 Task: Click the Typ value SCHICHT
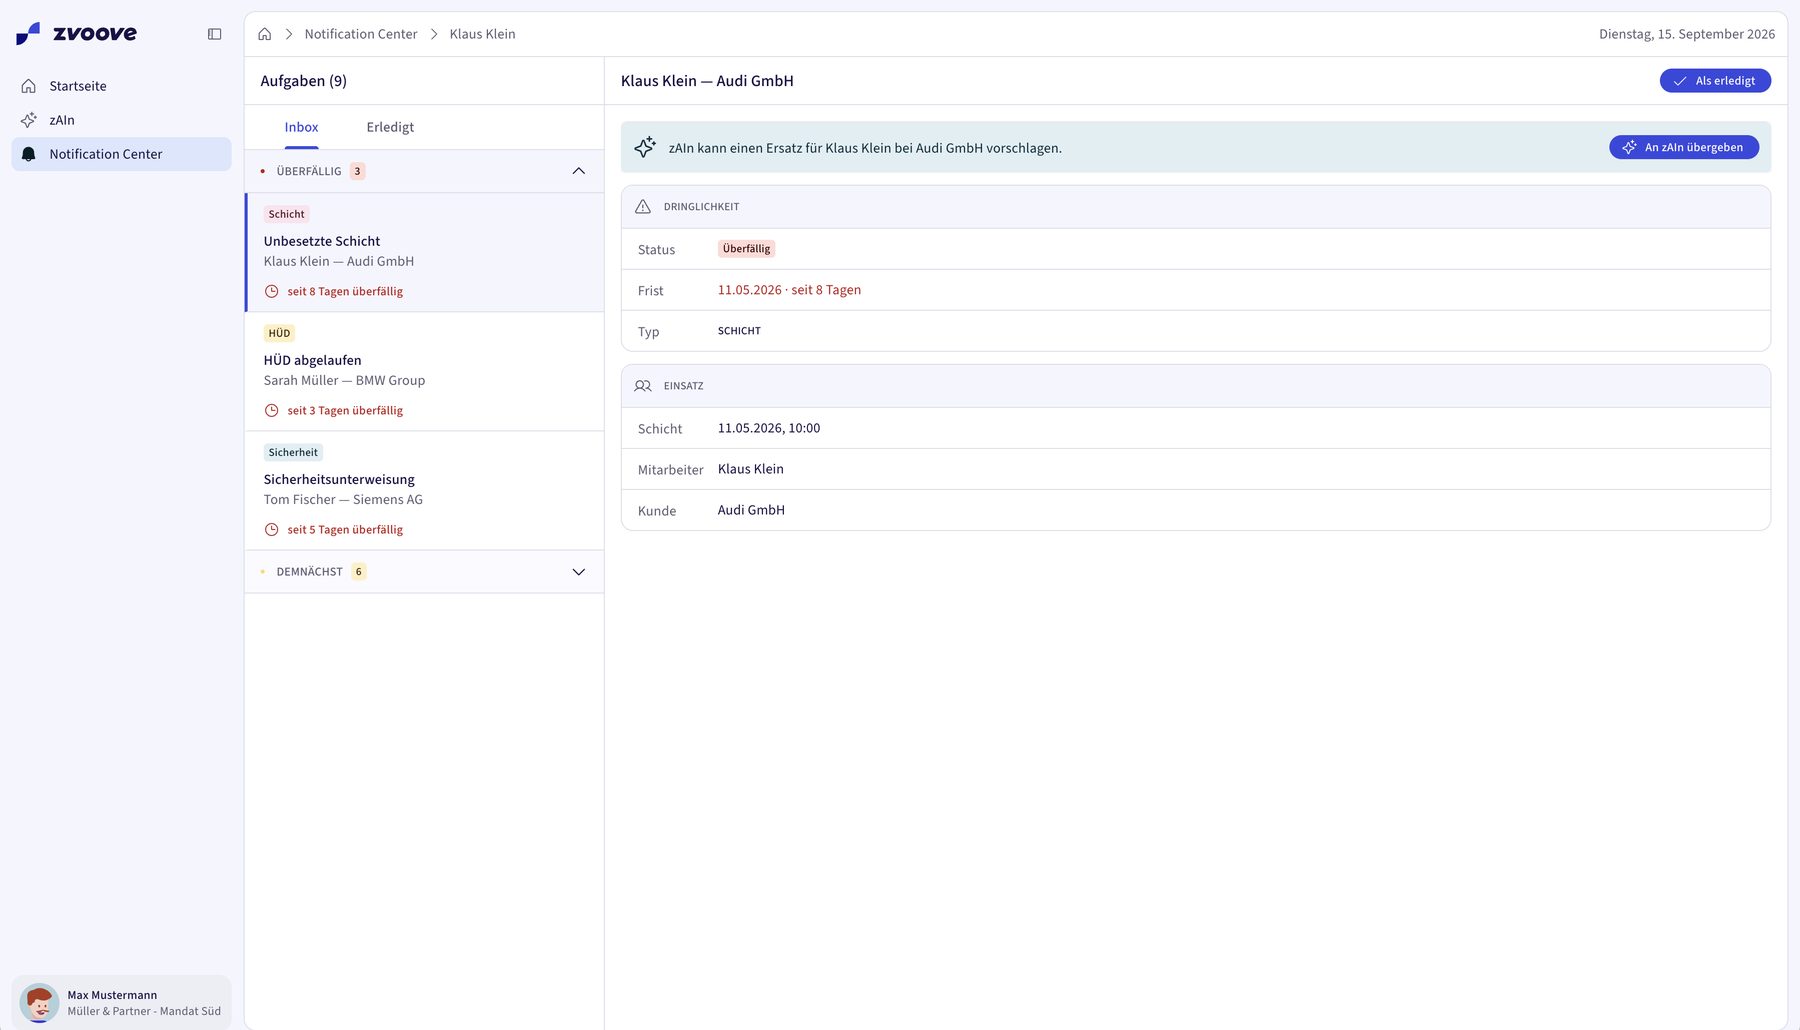click(x=739, y=331)
